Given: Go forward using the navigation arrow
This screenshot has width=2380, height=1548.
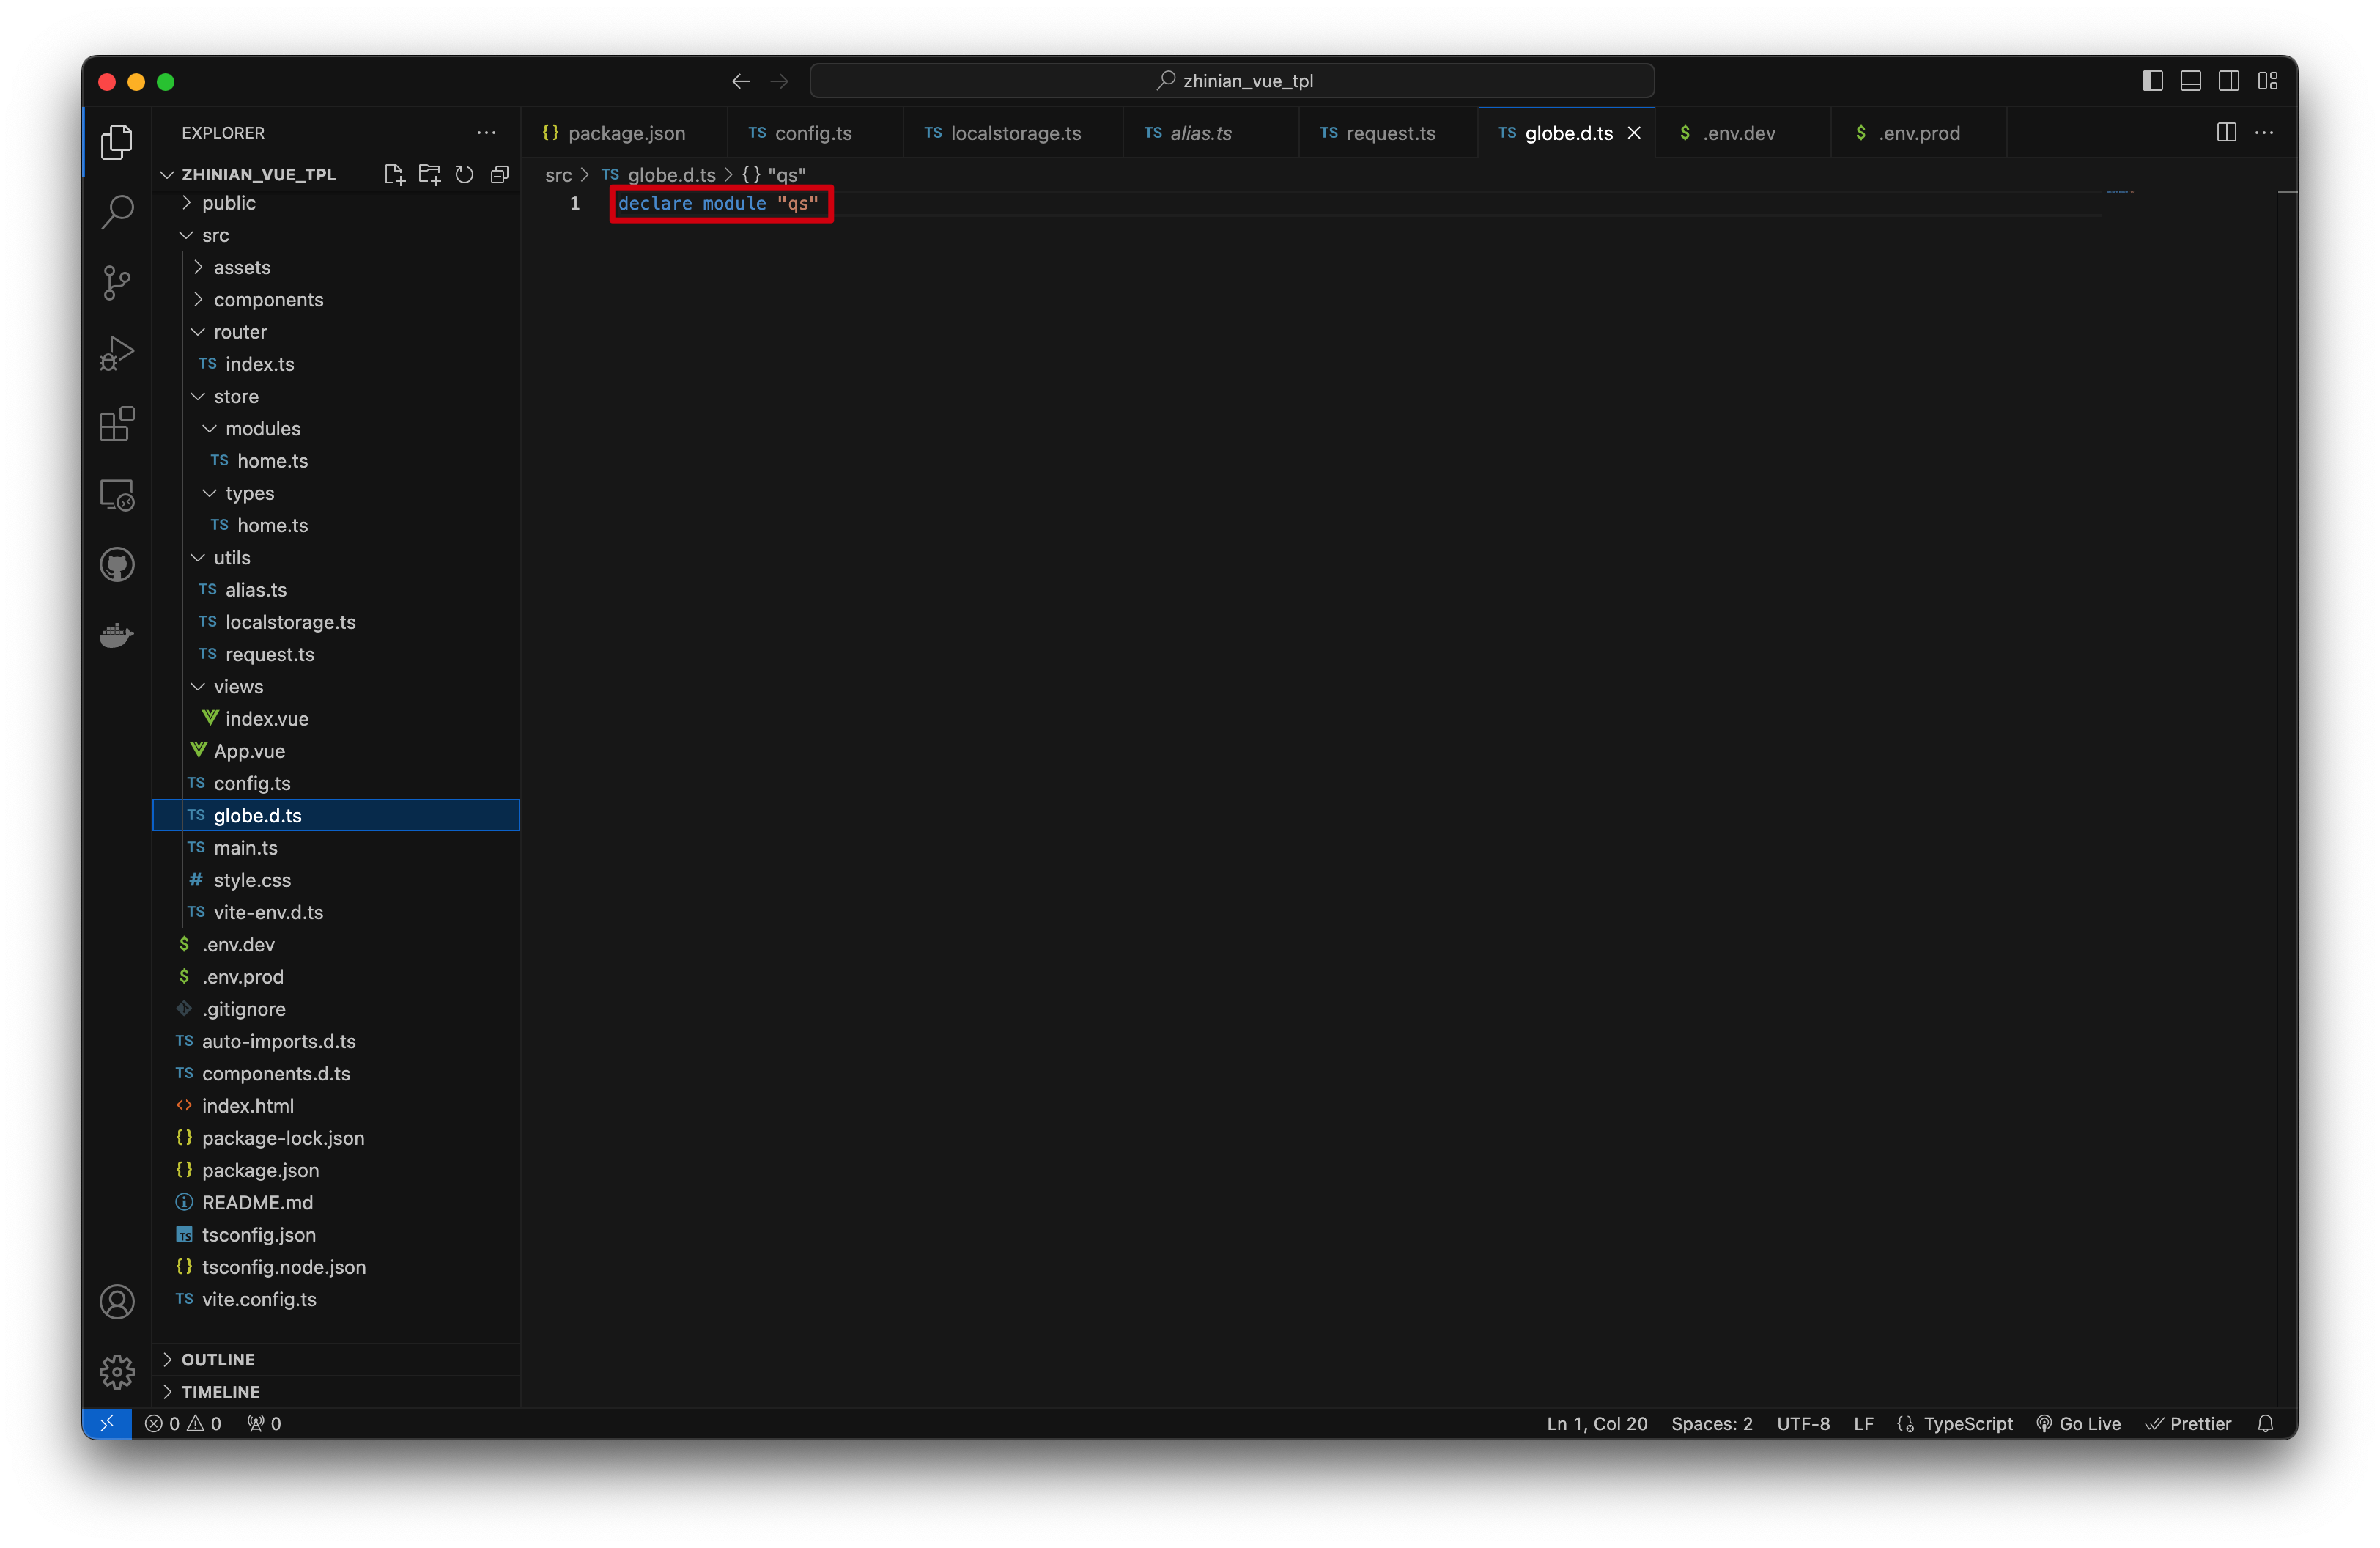Looking at the screenshot, I should [780, 81].
